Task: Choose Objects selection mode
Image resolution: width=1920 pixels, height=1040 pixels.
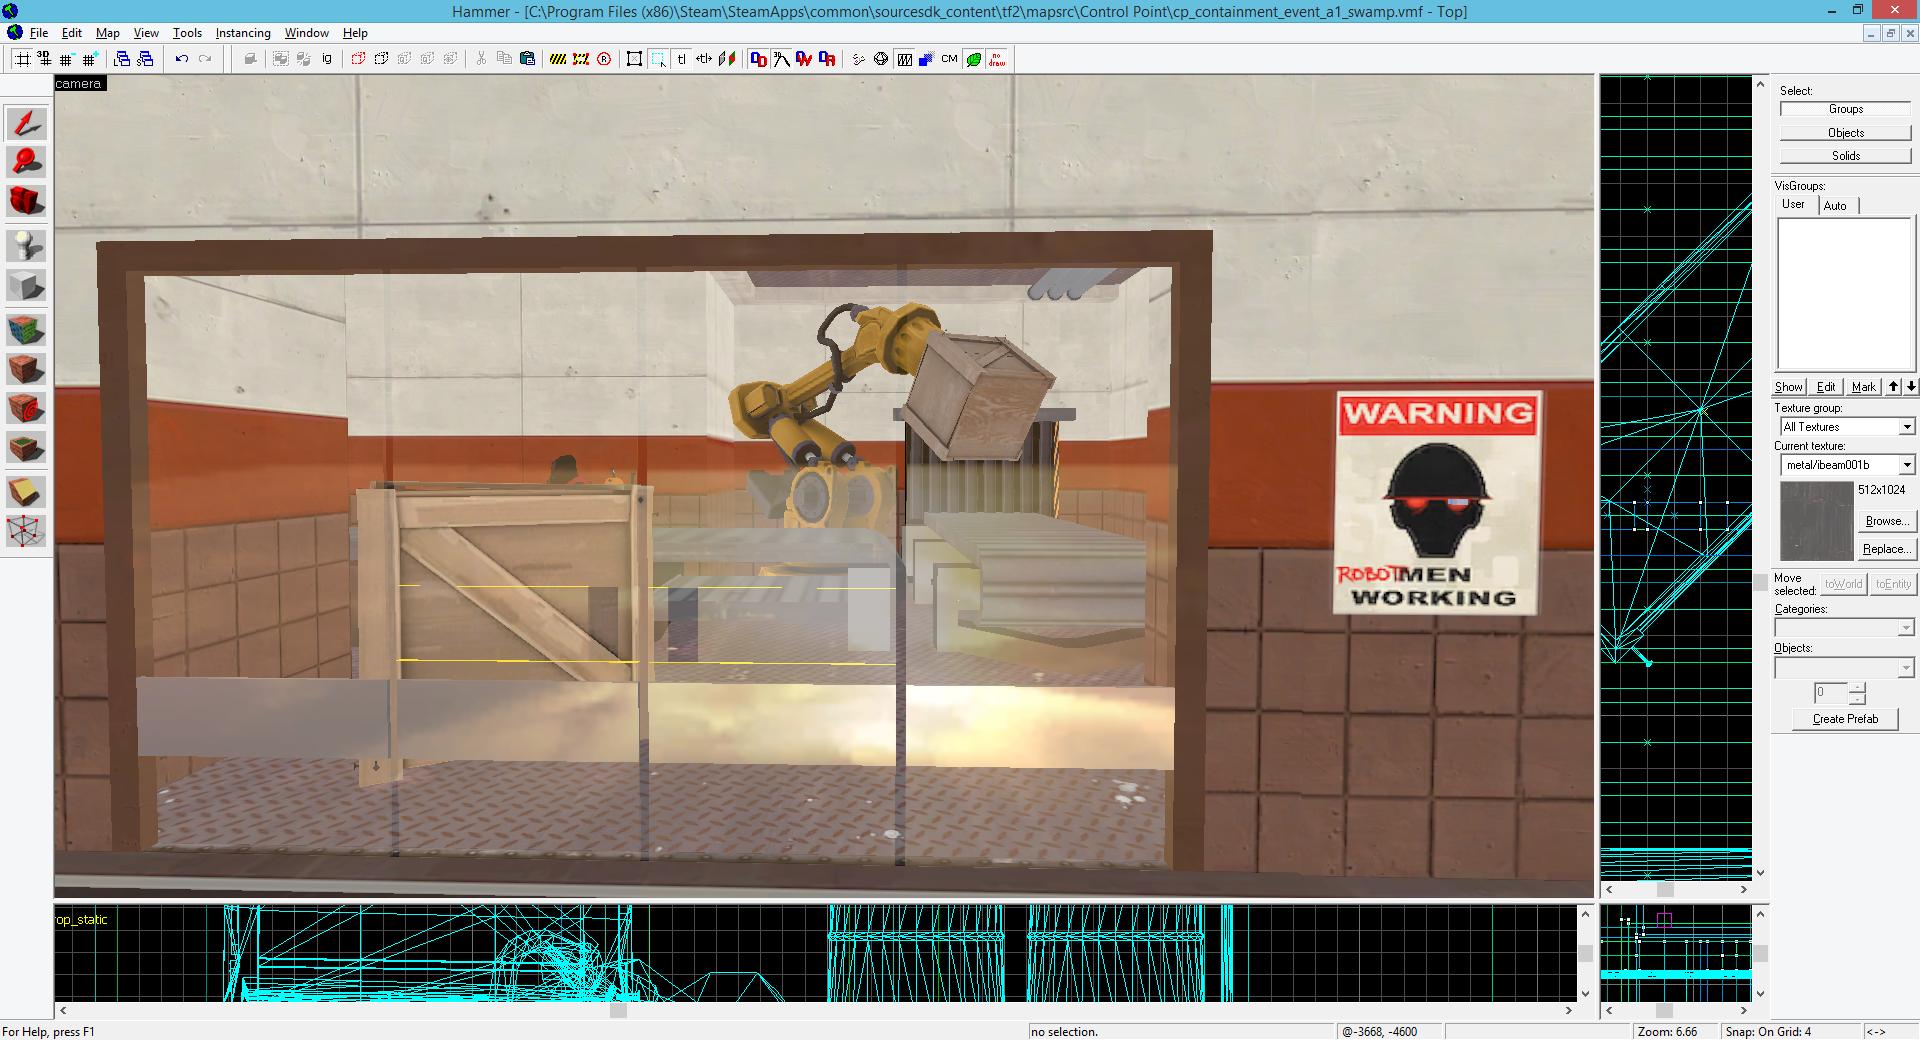Action: pyautogui.click(x=1846, y=132)
